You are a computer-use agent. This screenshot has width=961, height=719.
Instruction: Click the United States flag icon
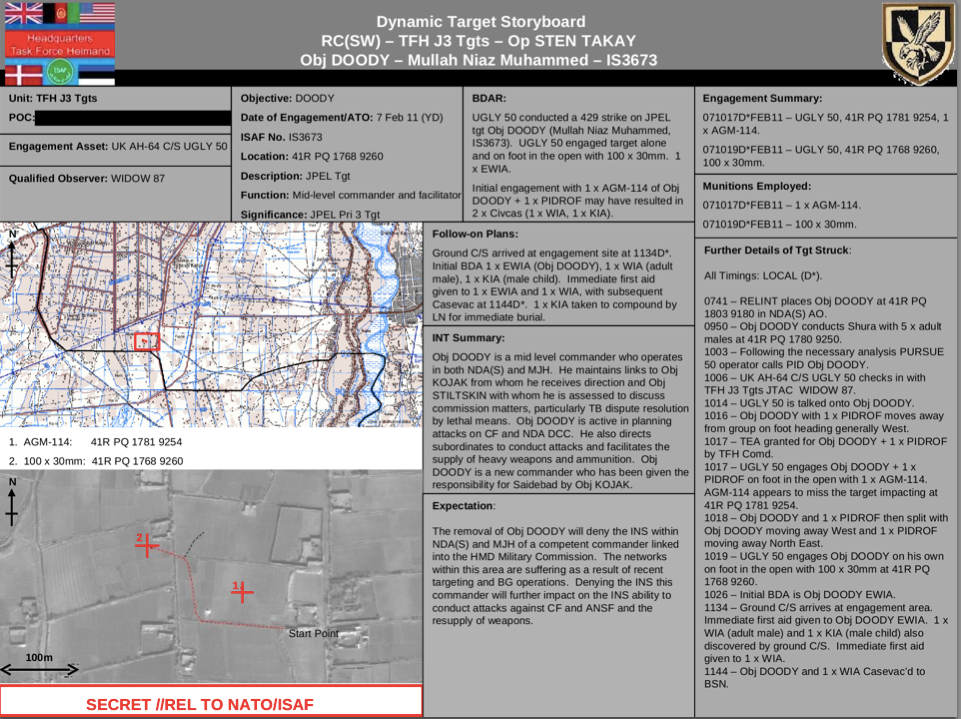click(97, 13)
